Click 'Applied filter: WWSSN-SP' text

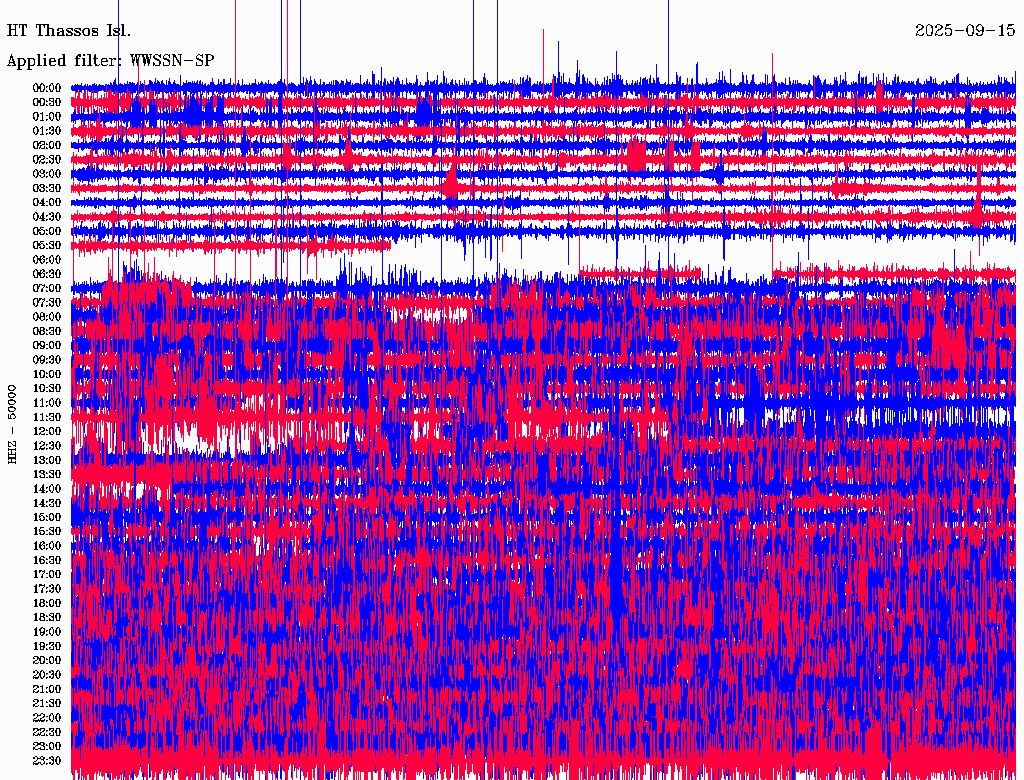tap(110, 61)
